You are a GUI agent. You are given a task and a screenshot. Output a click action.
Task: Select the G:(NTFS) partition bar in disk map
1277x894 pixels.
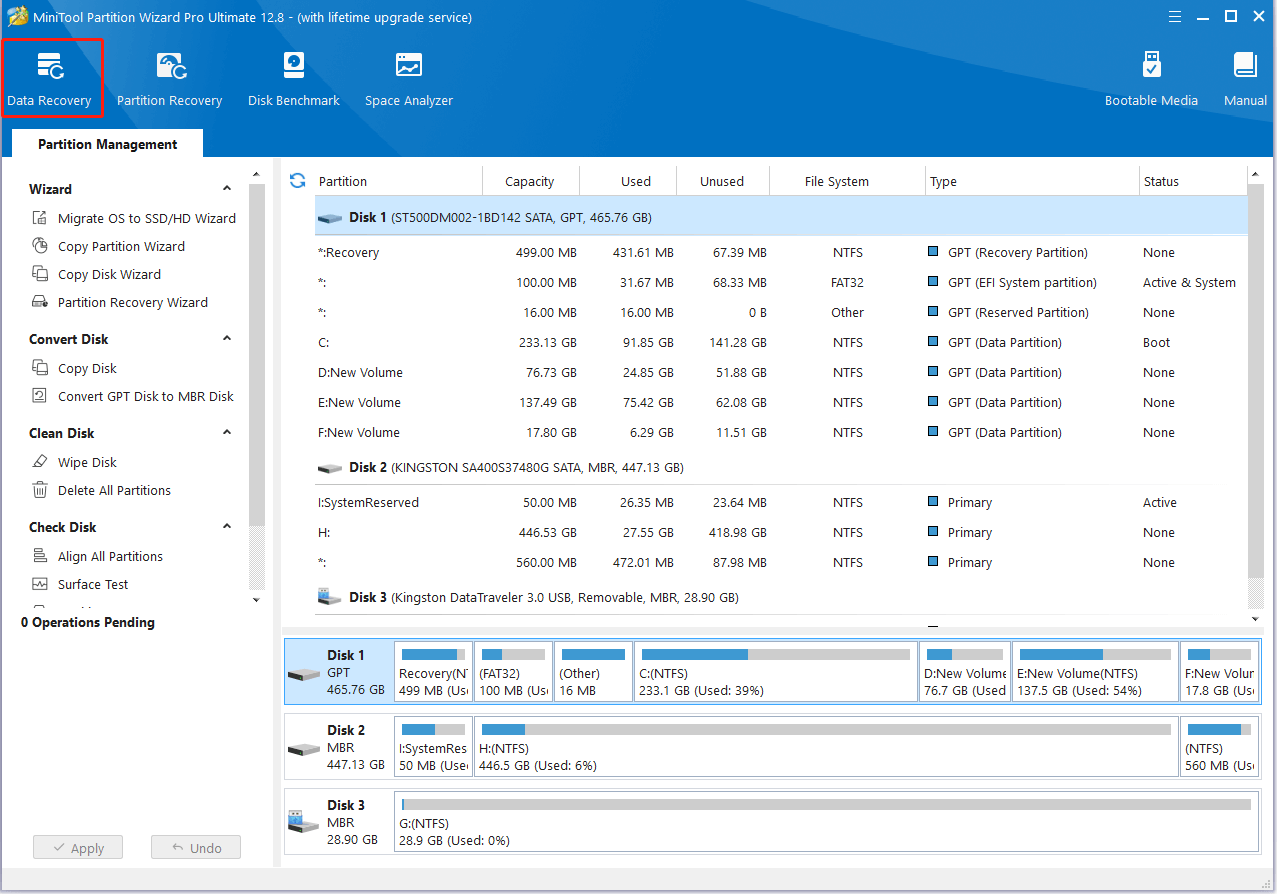pyautogui.click(x=826, y=822)
